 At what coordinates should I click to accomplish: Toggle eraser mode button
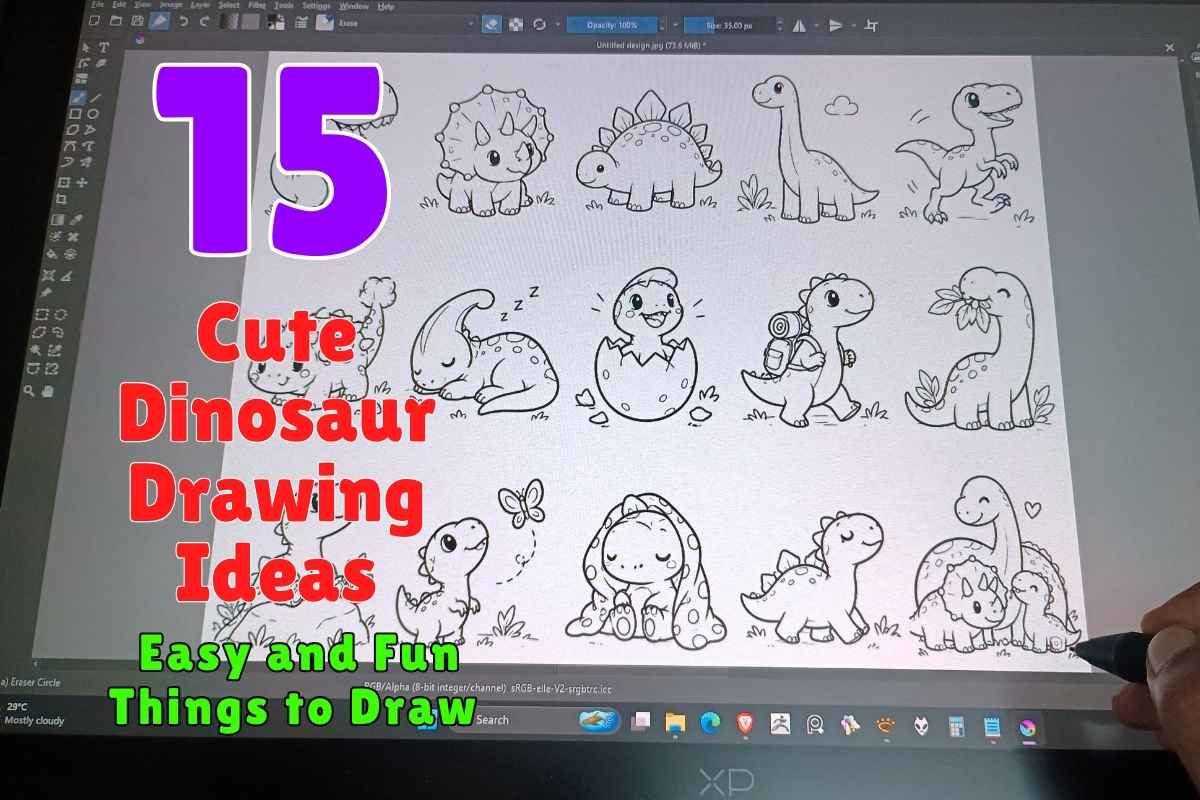[x=492, y=25]
